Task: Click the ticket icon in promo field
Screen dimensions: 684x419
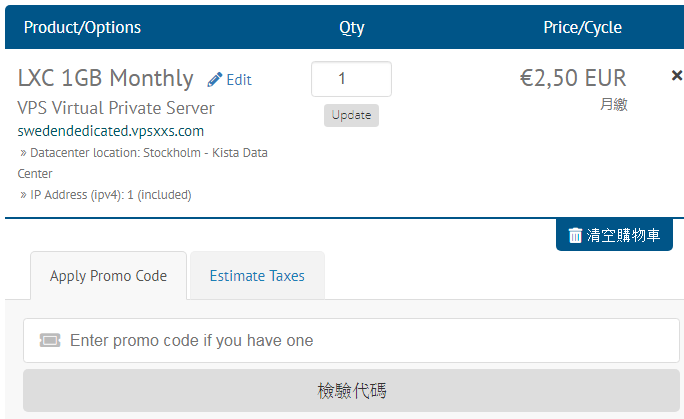Action: [50, 340]
